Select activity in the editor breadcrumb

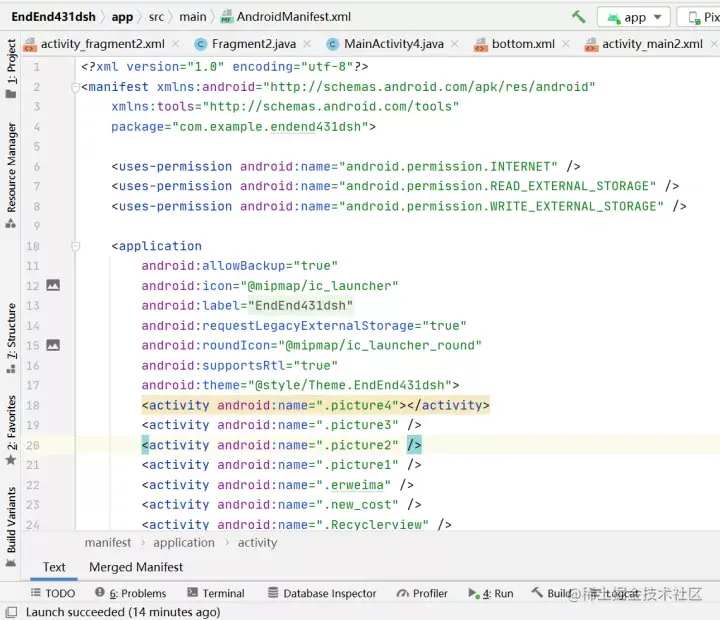coord(257,543)
